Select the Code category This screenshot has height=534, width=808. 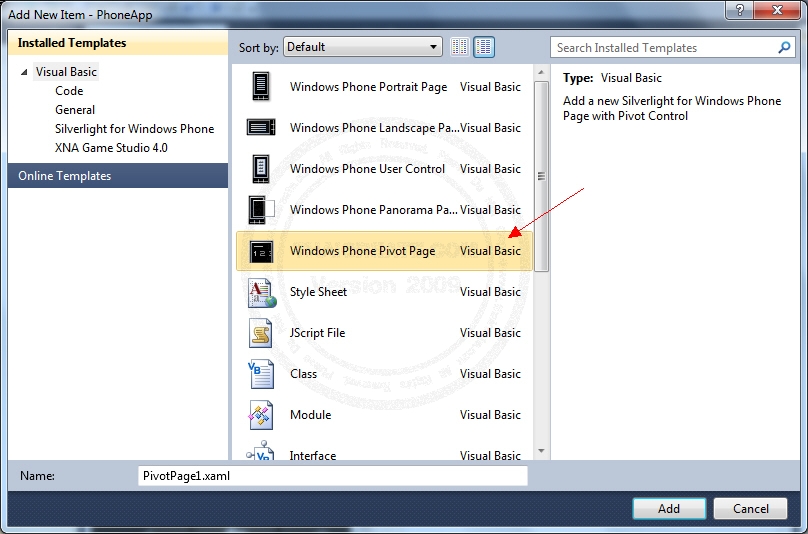click(x=69, y=91)
